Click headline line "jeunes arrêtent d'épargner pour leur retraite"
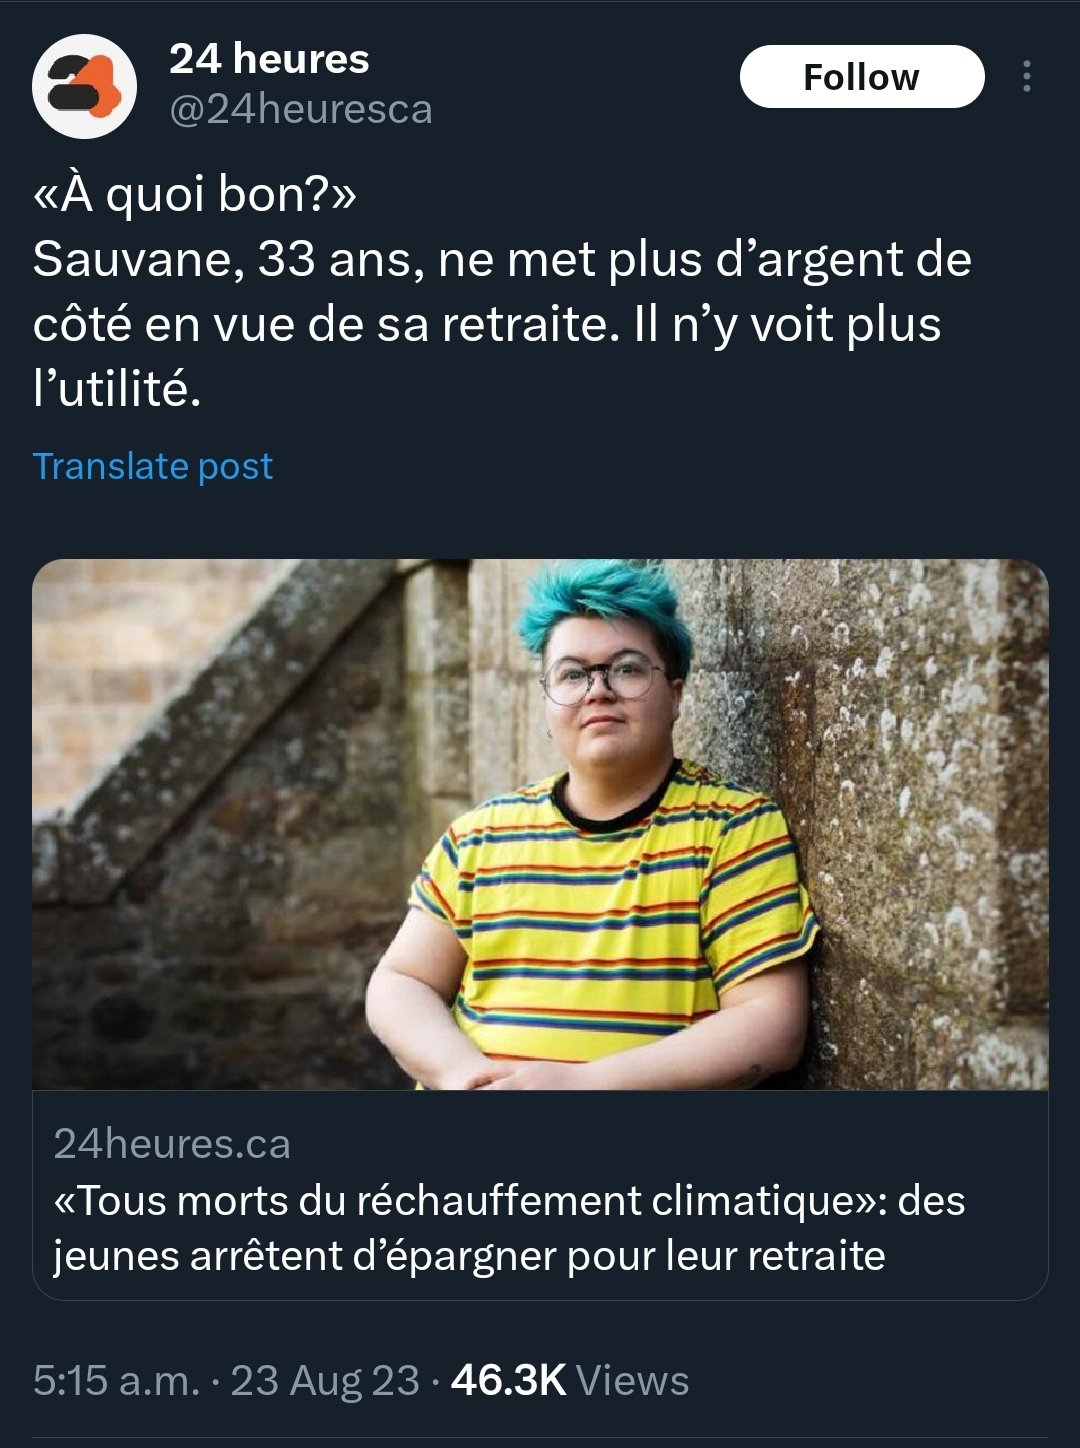The height and width of the screenshot is (1448, 1080). pos(469,1256)
